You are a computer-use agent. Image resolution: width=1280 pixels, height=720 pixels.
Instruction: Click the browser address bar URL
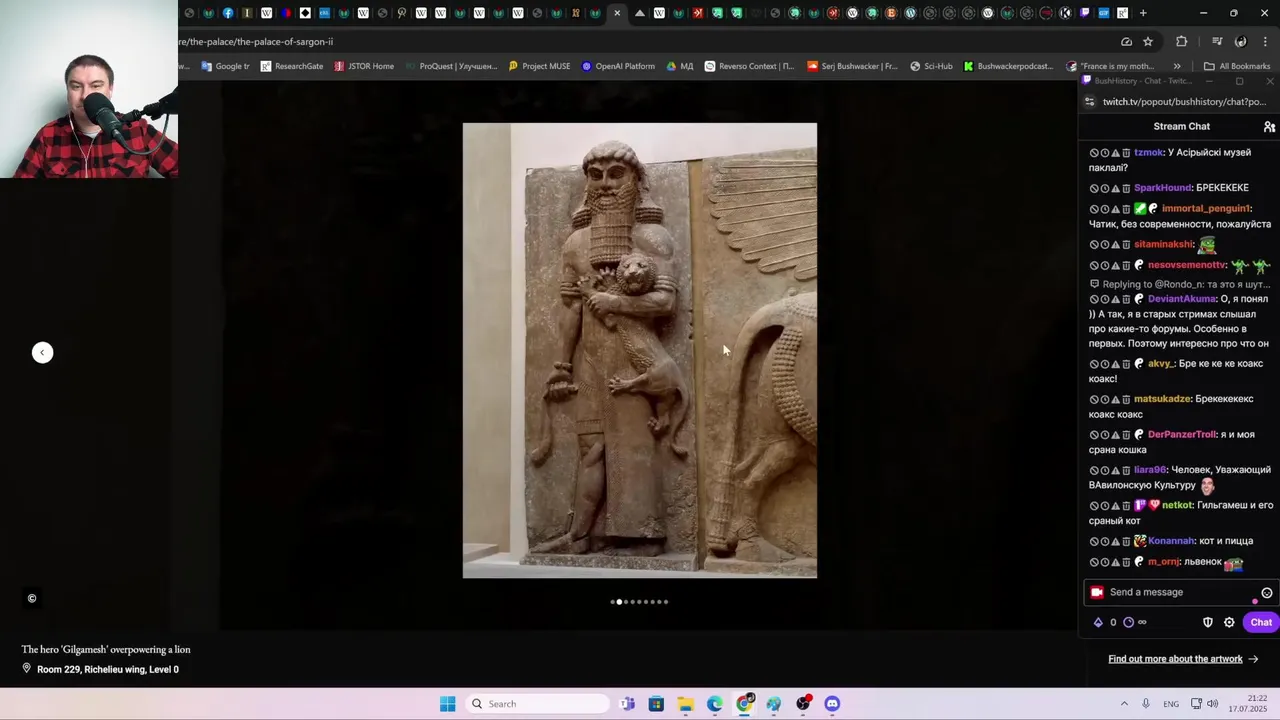tap(257, 42)
